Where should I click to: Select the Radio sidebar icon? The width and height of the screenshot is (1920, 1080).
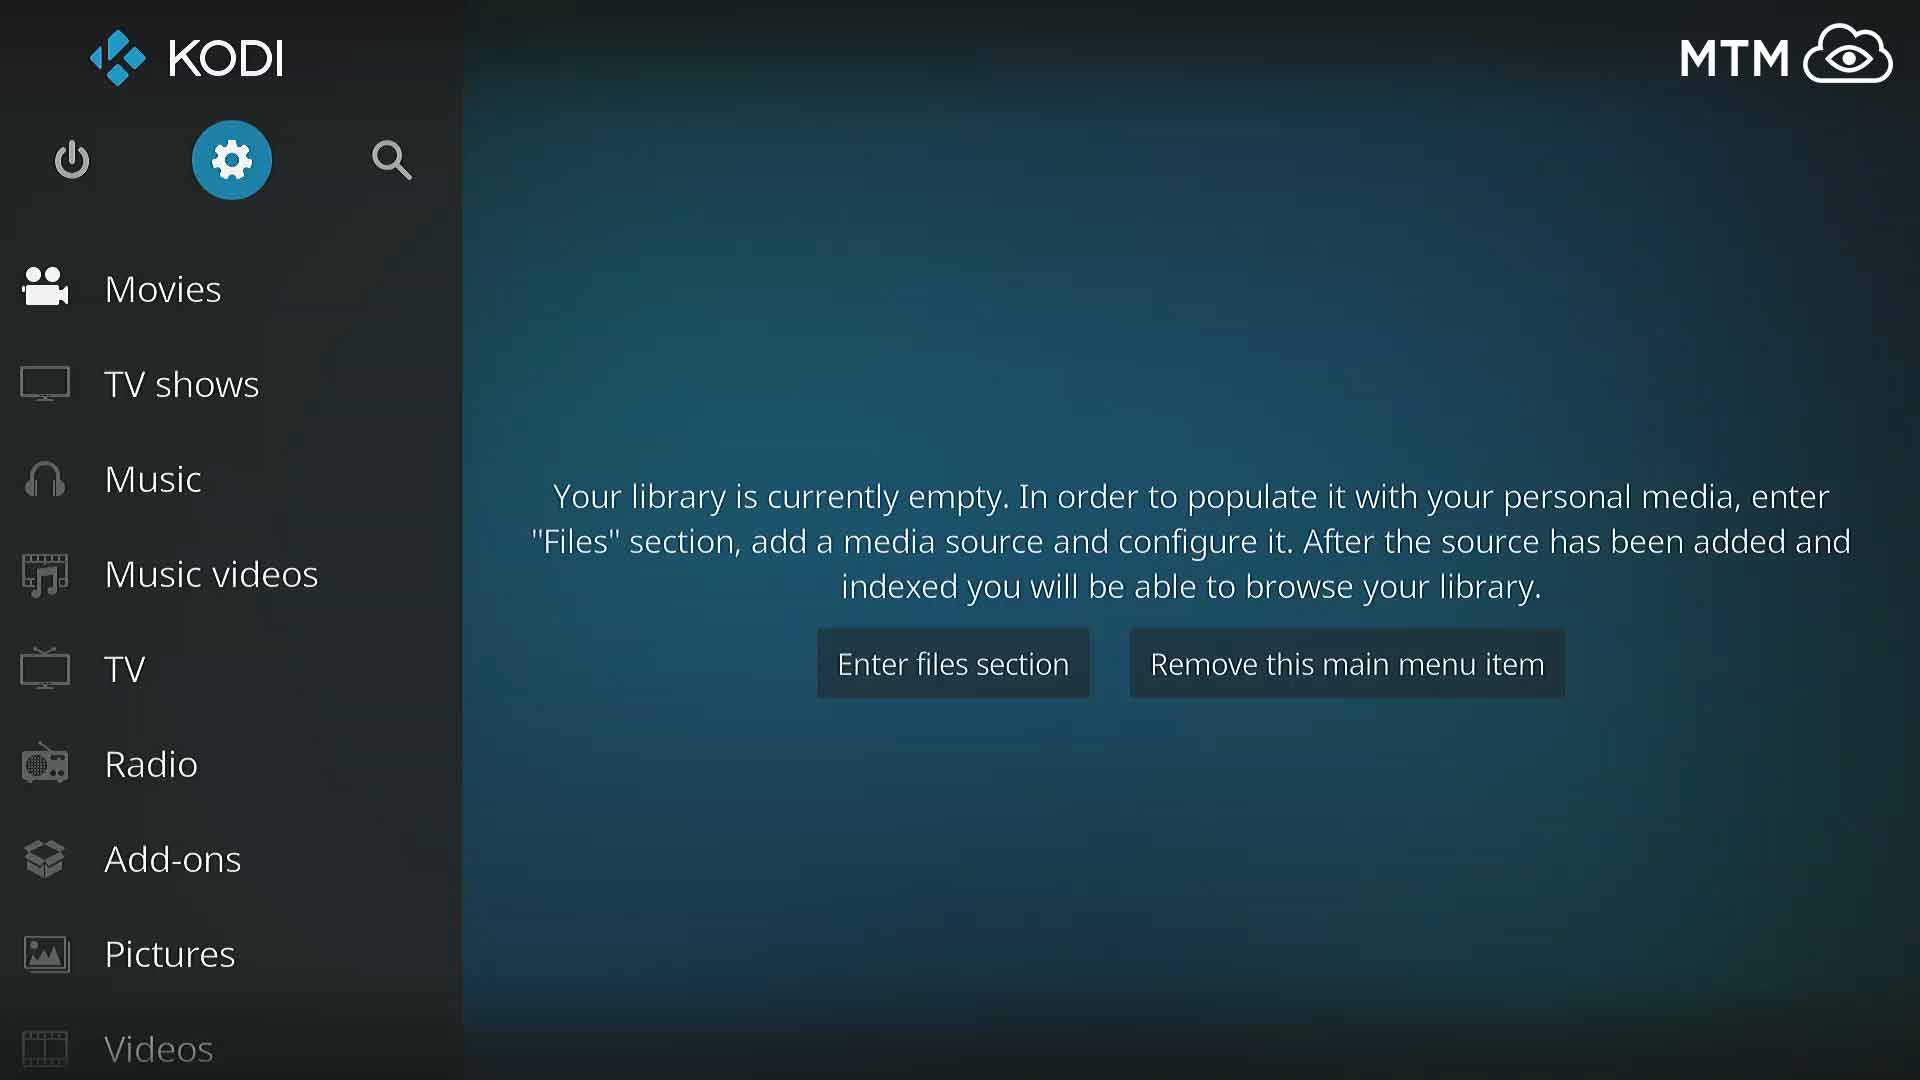point(44,764)
